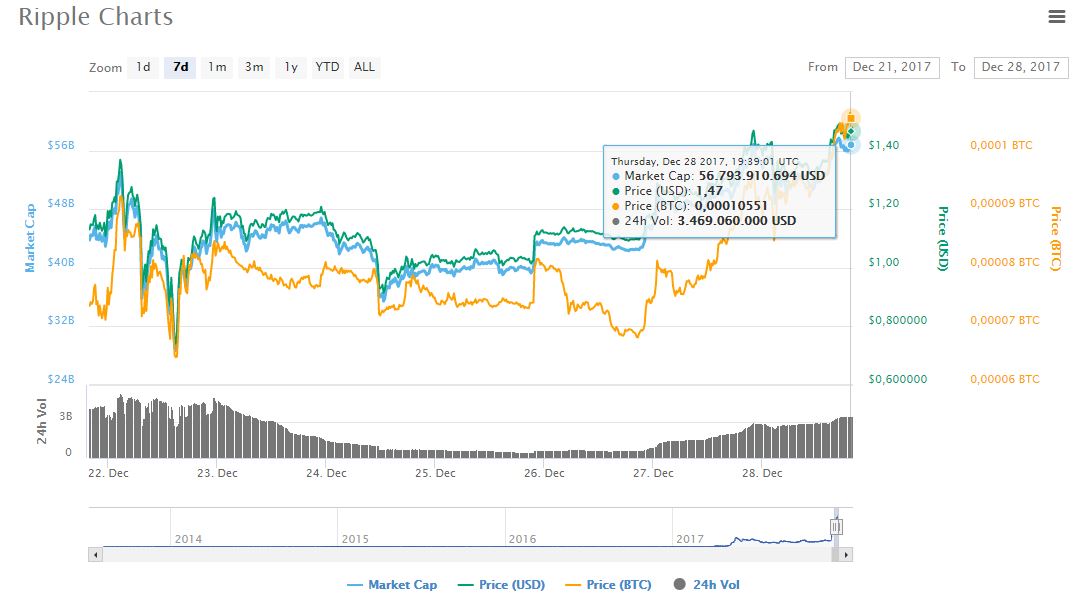Click the 27. Dec axis label
The image size is (1079, 601).
click(x=653, y=473)
